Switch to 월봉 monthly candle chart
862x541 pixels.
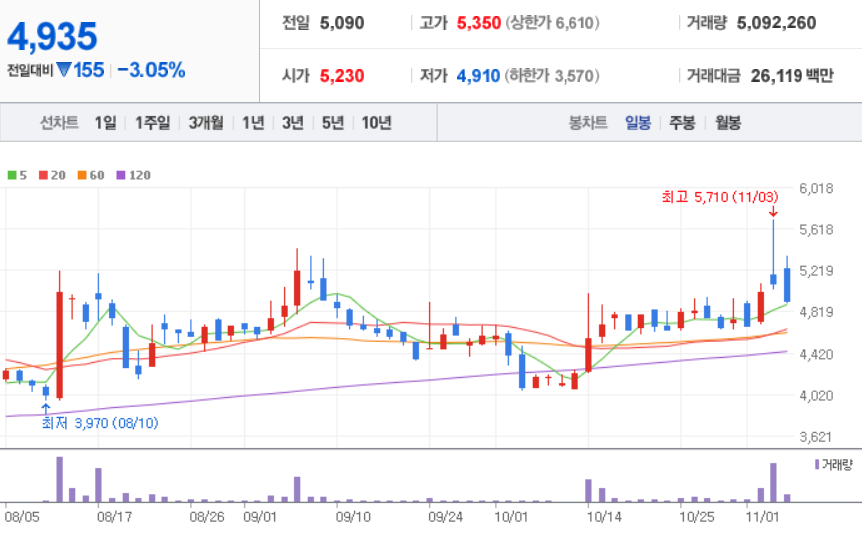coord(728,122)
